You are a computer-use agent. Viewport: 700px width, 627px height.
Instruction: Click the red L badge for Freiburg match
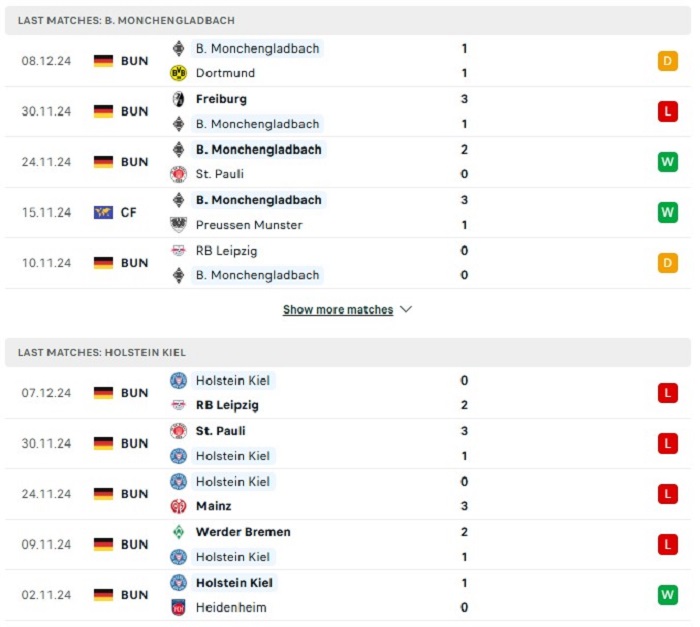[667, 111]
